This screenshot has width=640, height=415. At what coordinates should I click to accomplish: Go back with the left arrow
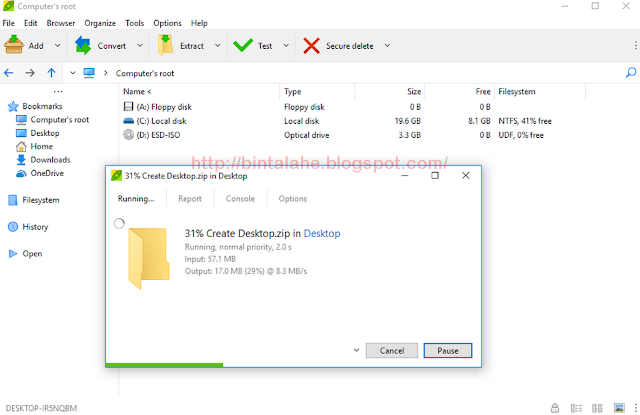[9, 73]
